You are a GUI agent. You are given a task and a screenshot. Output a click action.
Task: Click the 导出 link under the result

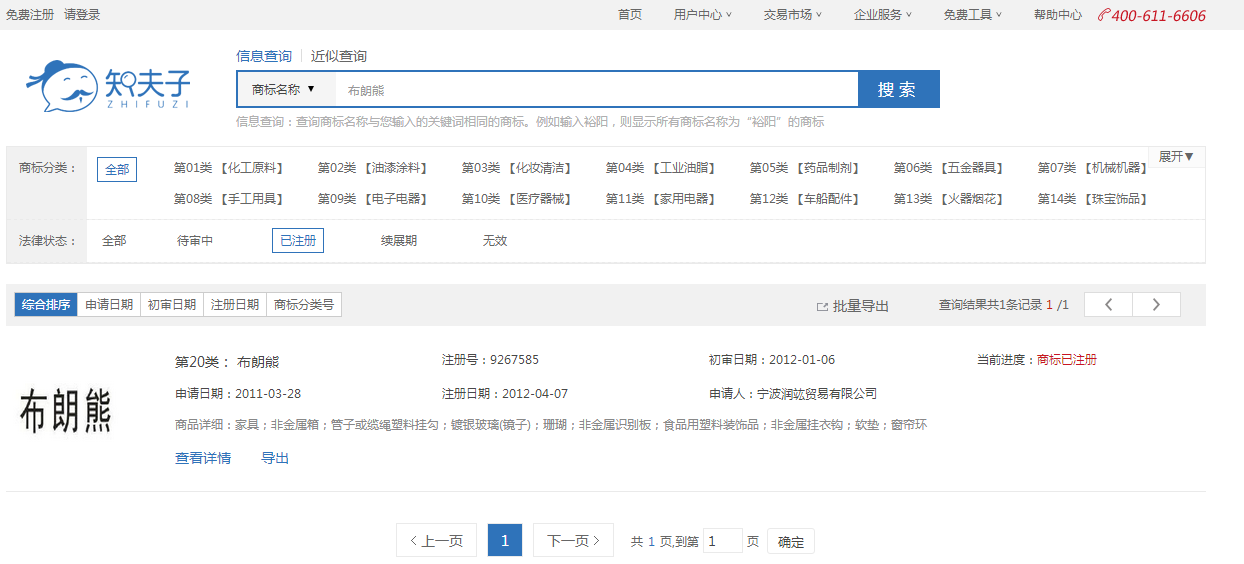[275, 458]
